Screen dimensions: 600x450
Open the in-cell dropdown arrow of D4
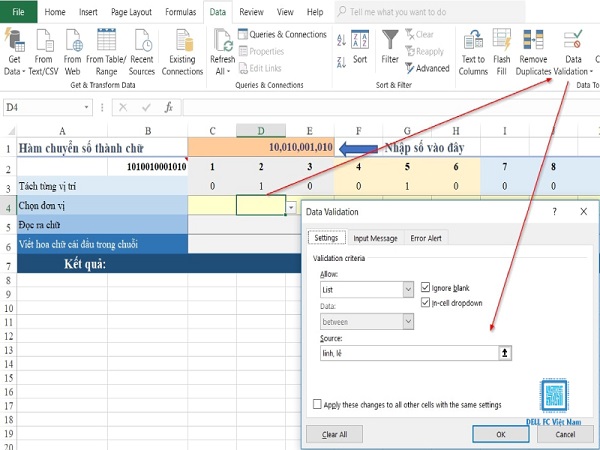pos(291,207)
